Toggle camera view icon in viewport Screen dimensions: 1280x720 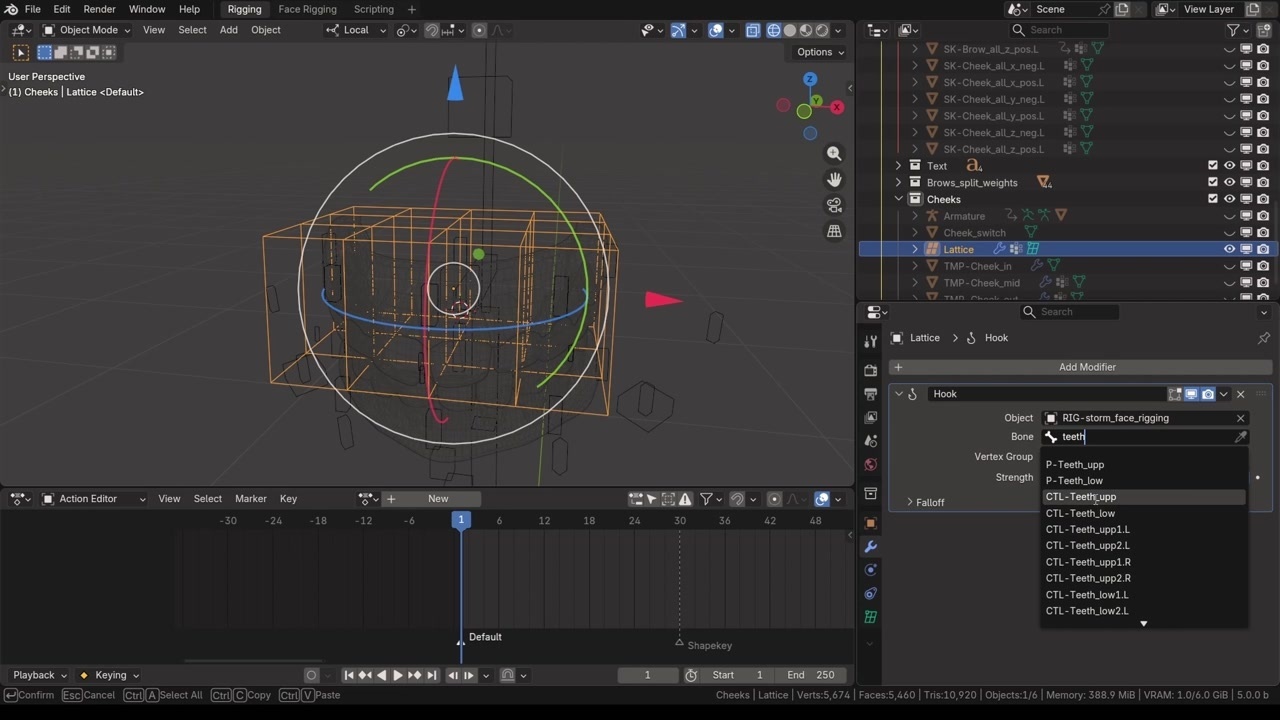[834, 205]
